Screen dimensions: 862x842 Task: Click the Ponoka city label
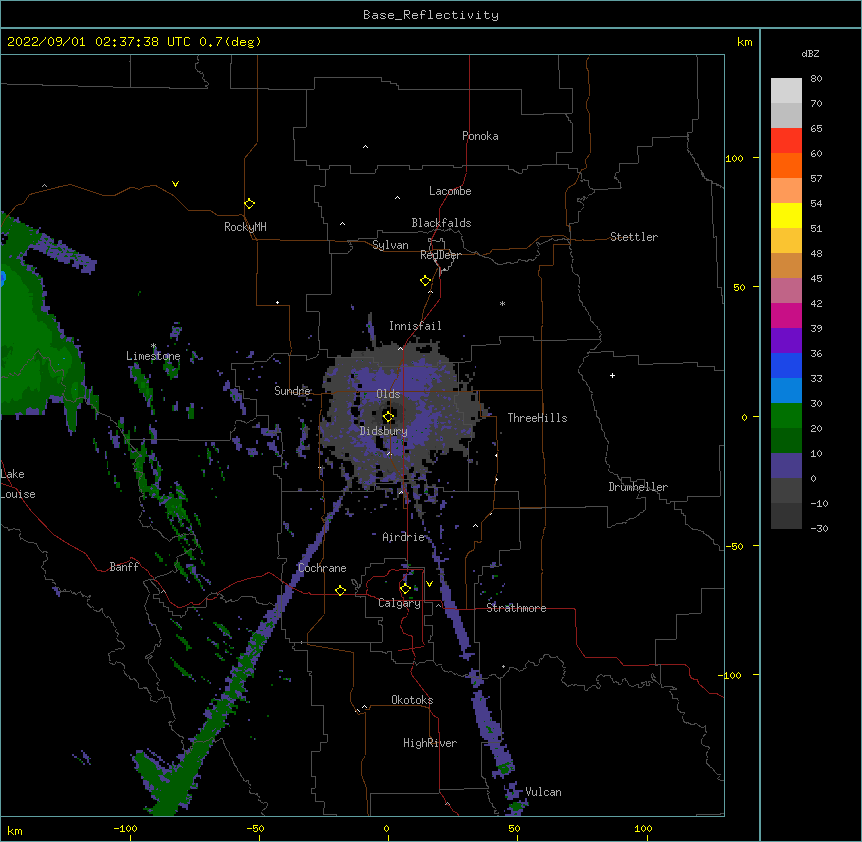click(x=480, y=136)
